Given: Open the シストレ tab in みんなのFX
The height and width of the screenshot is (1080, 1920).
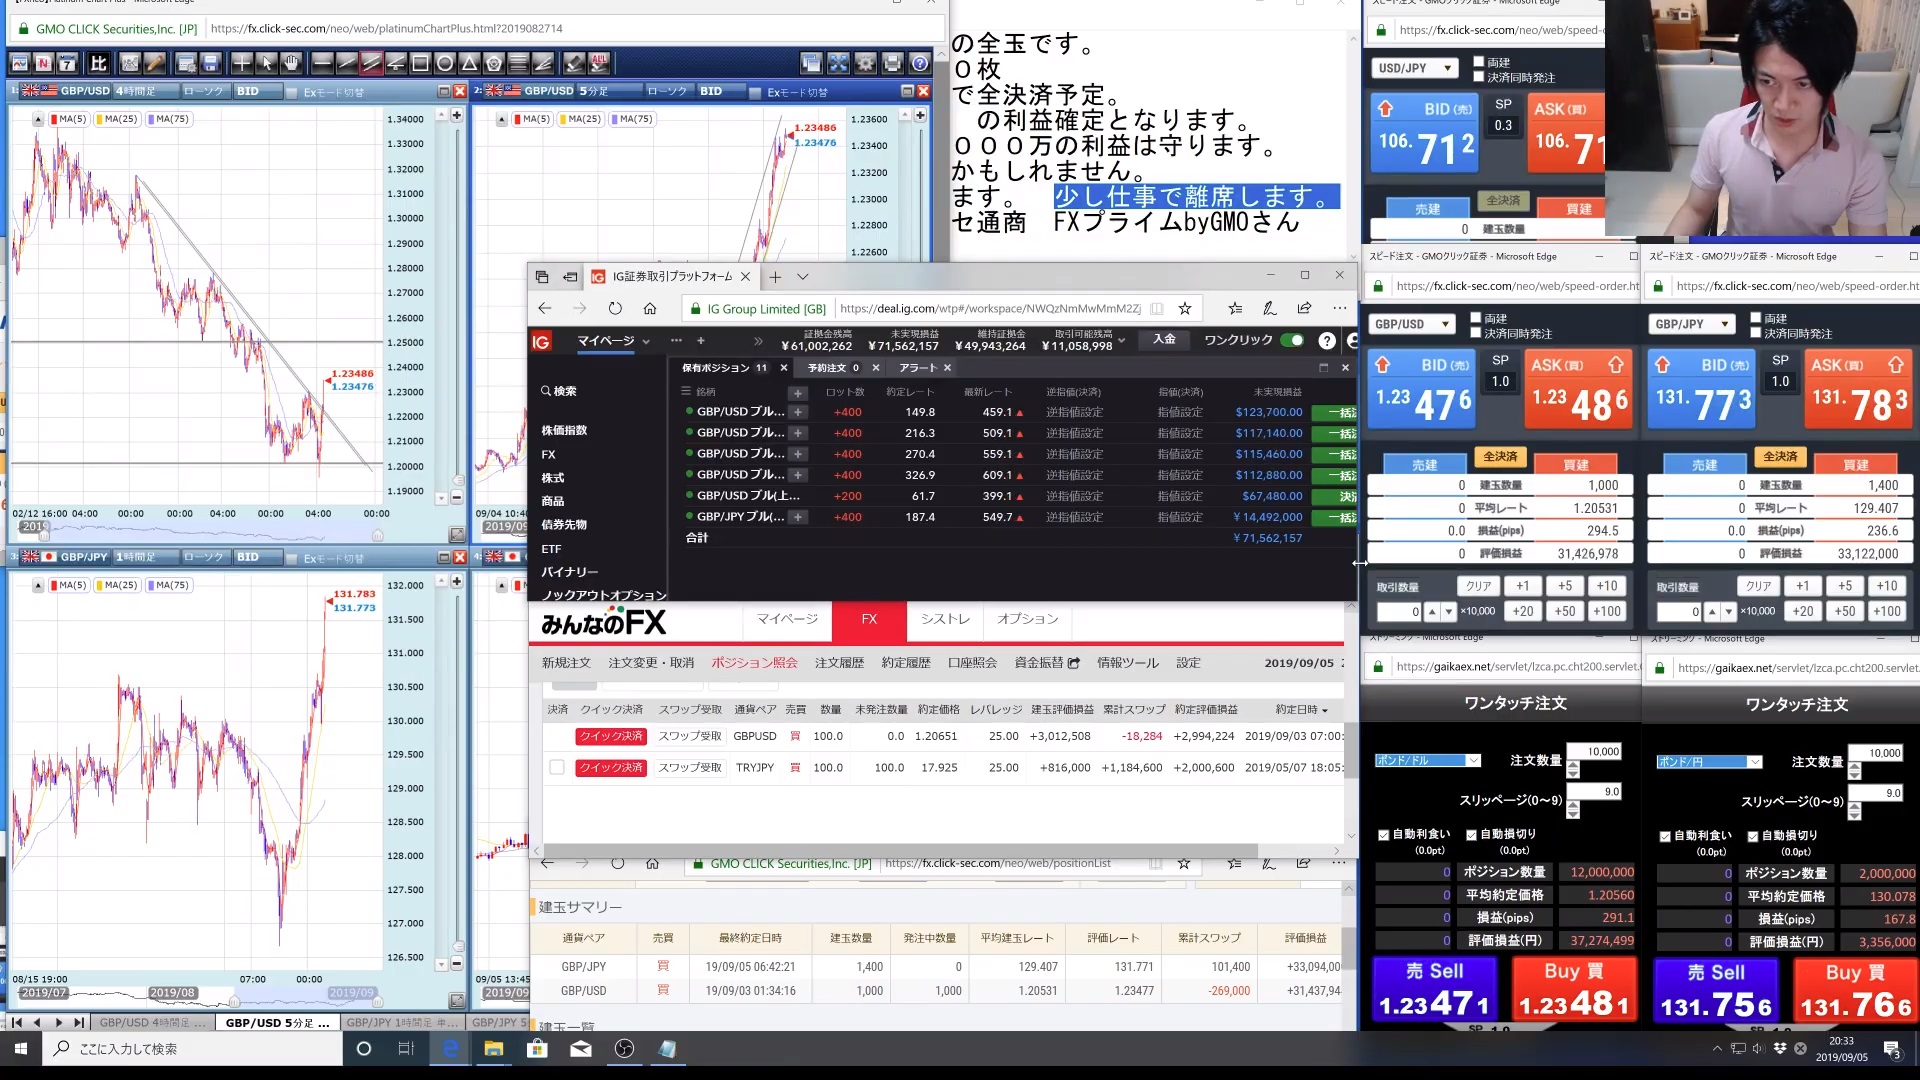Looking at the screenshot, I should (x=945, y=619).
